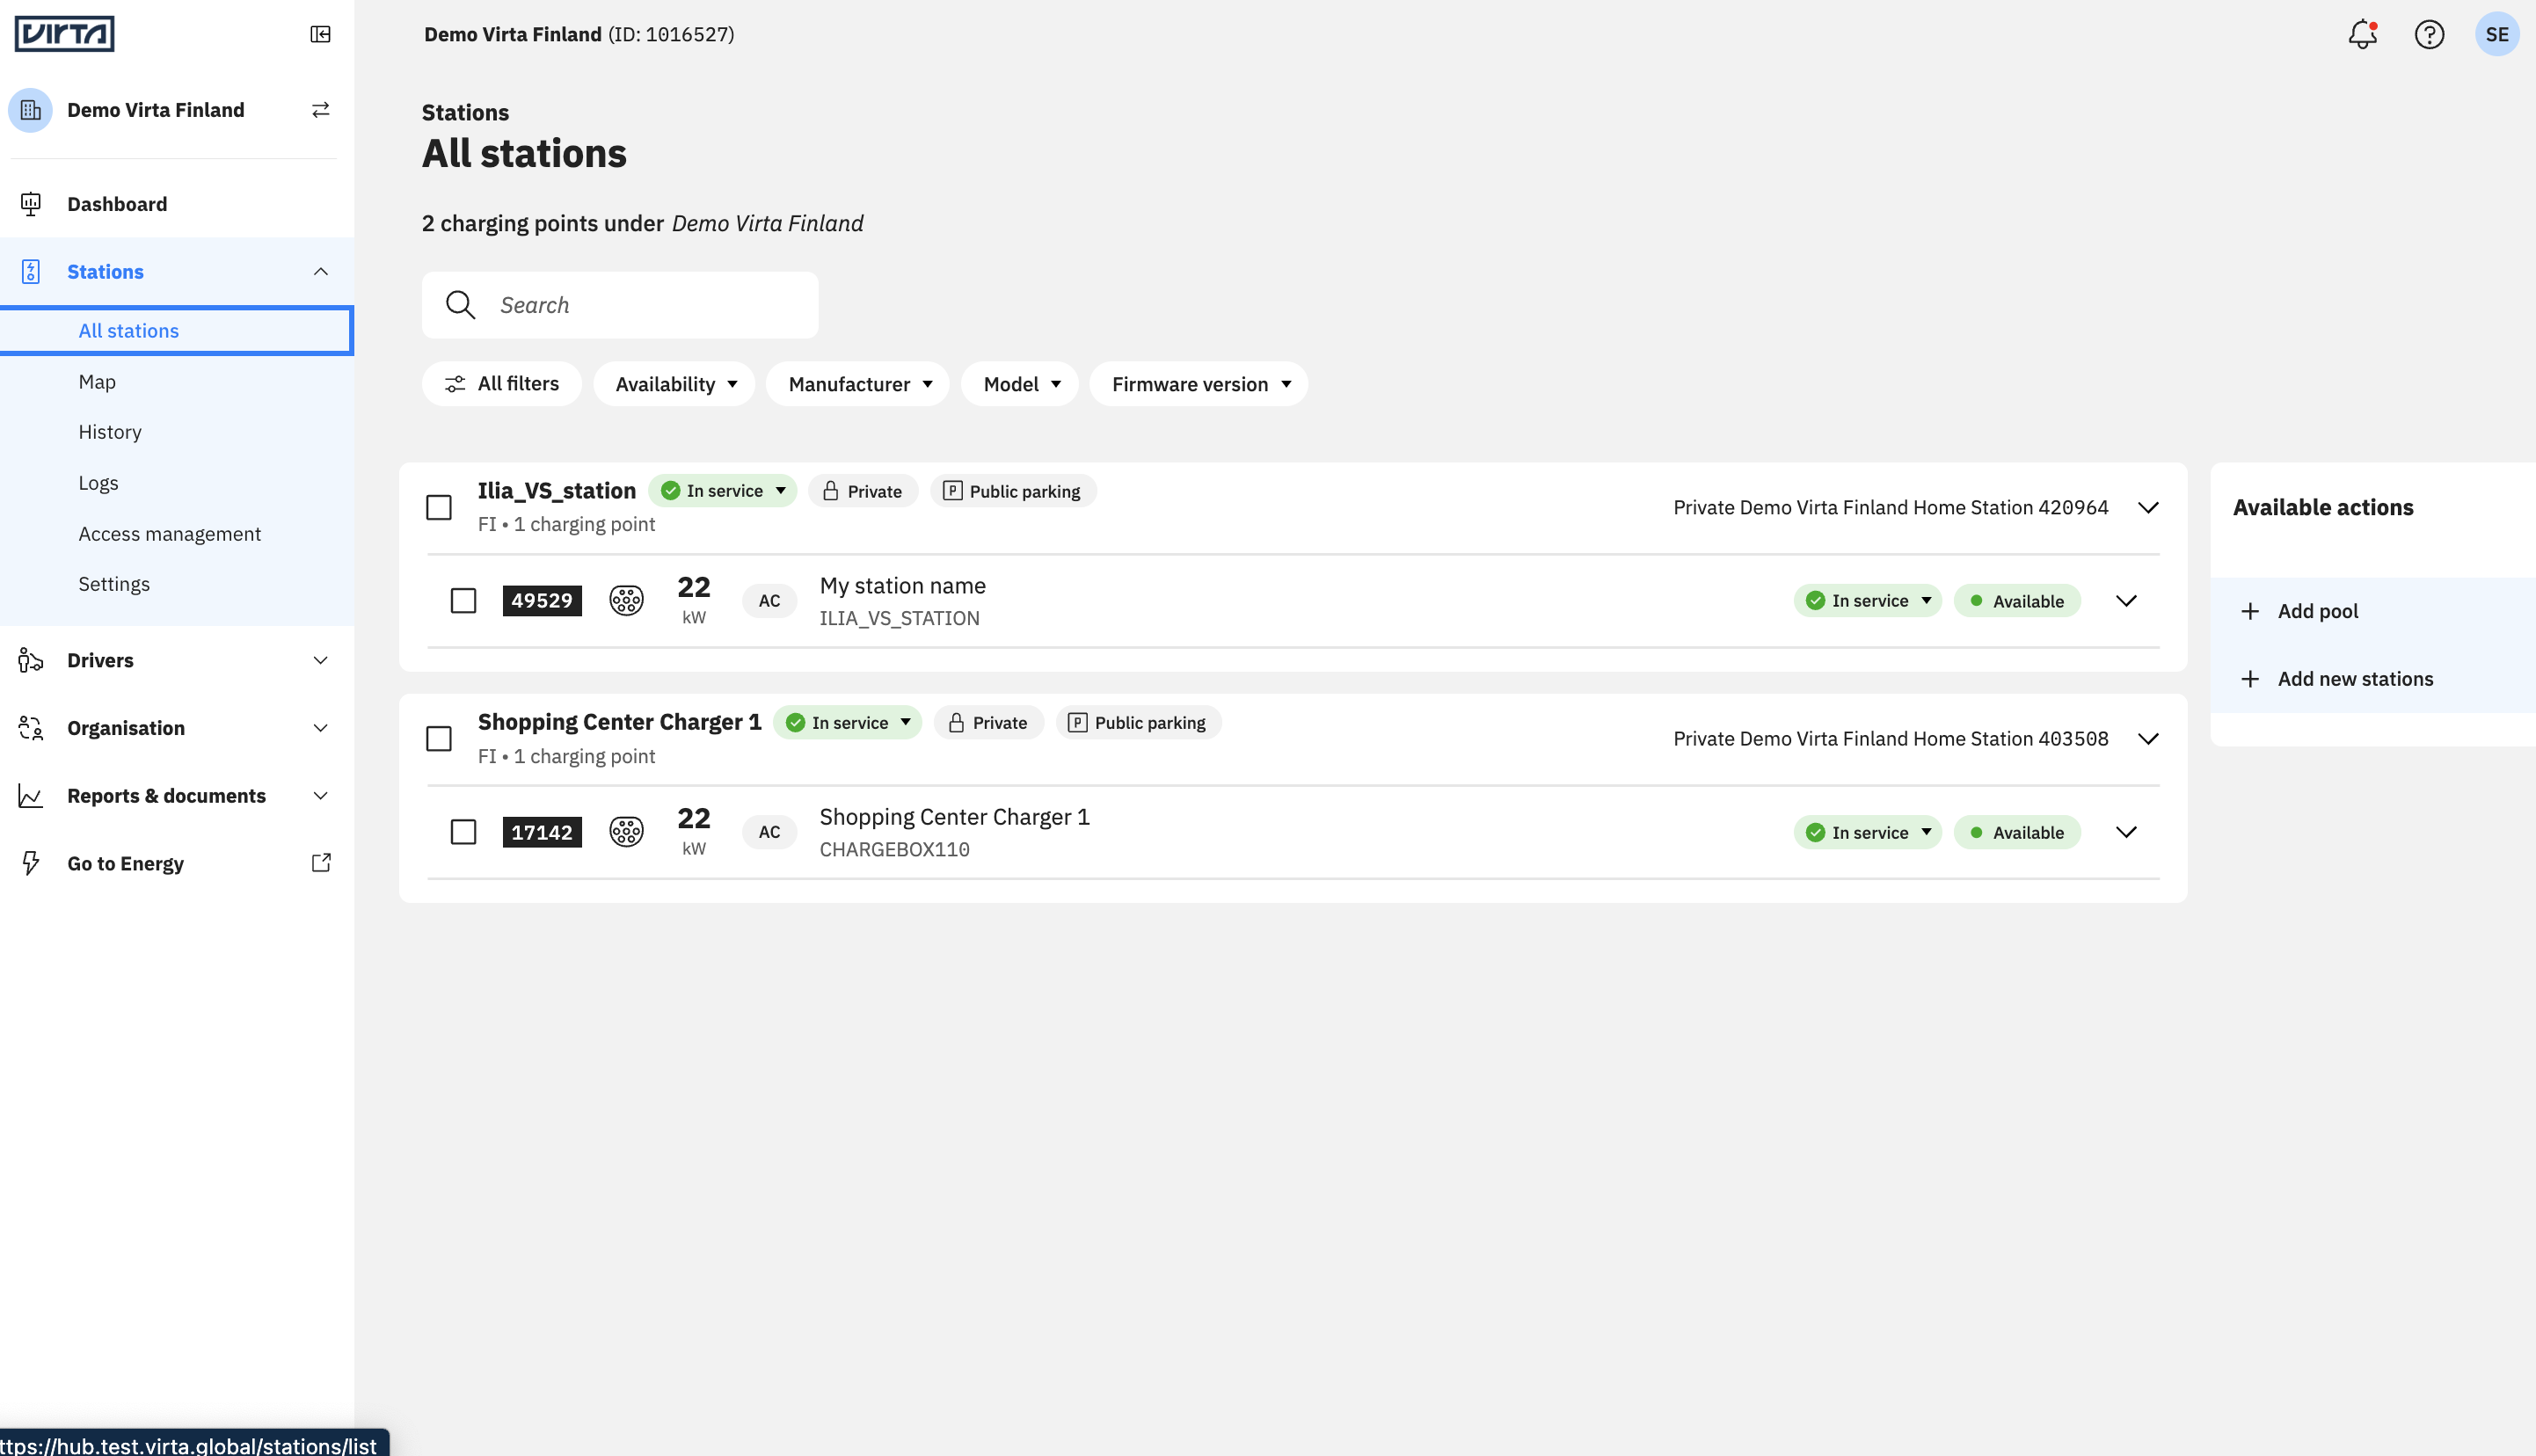
Task: Click the search magnifier icon
Action: pyautogui.click(x=460, y=305)
